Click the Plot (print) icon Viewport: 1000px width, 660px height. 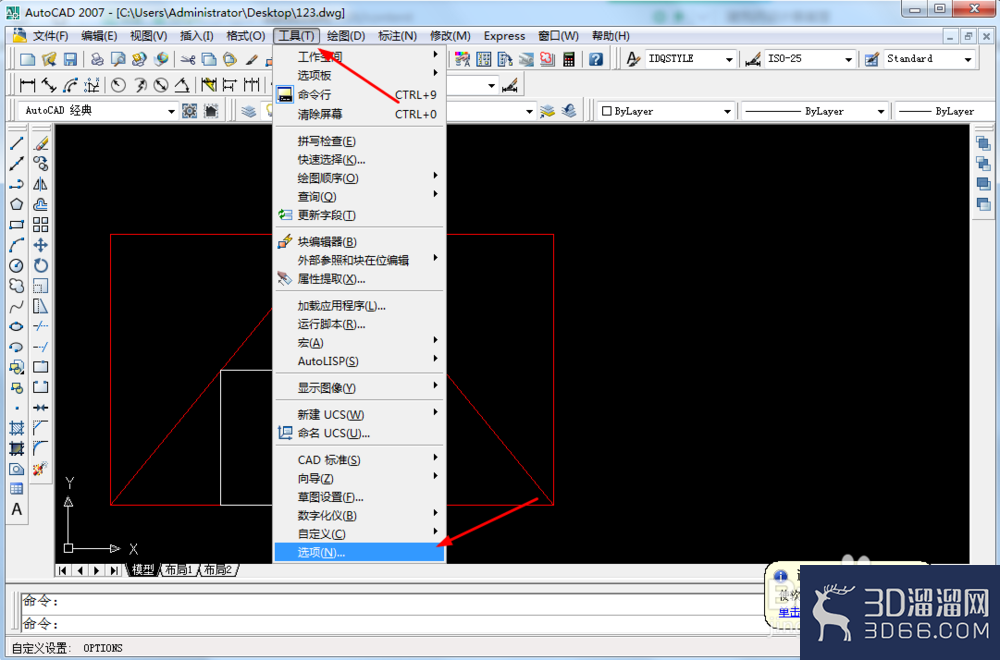[97, 59]
